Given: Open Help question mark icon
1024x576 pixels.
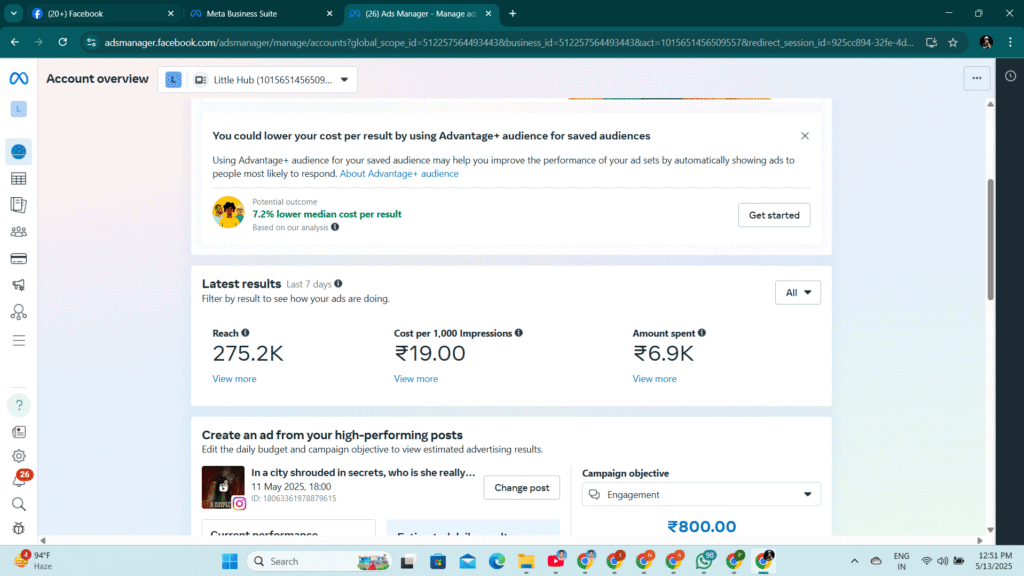Looking at the screenshot, I should coord(19,405).
